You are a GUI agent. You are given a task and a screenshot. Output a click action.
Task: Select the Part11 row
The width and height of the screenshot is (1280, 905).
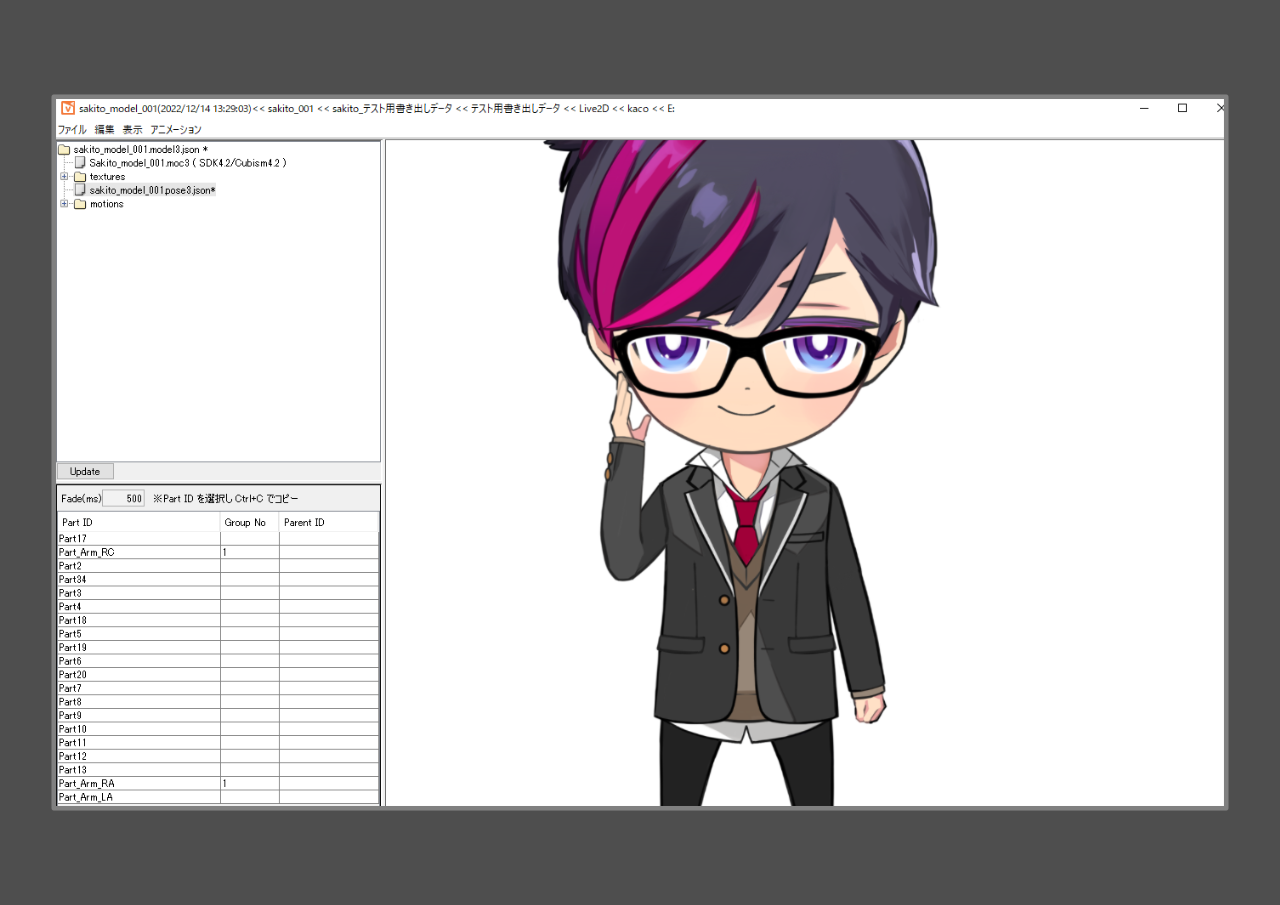218,743
